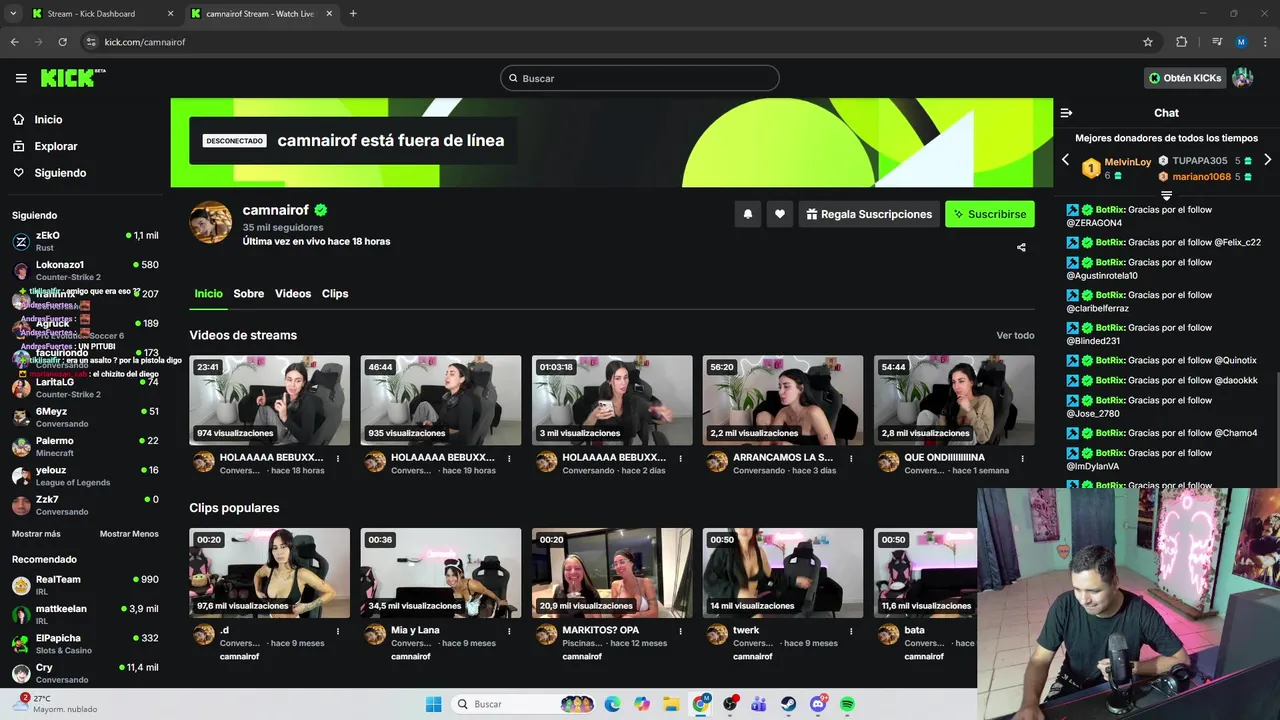Open Chrome's three-dot menu
Image resolution: width=1280 pixels, height=720 pixels.
[1266, 42]
